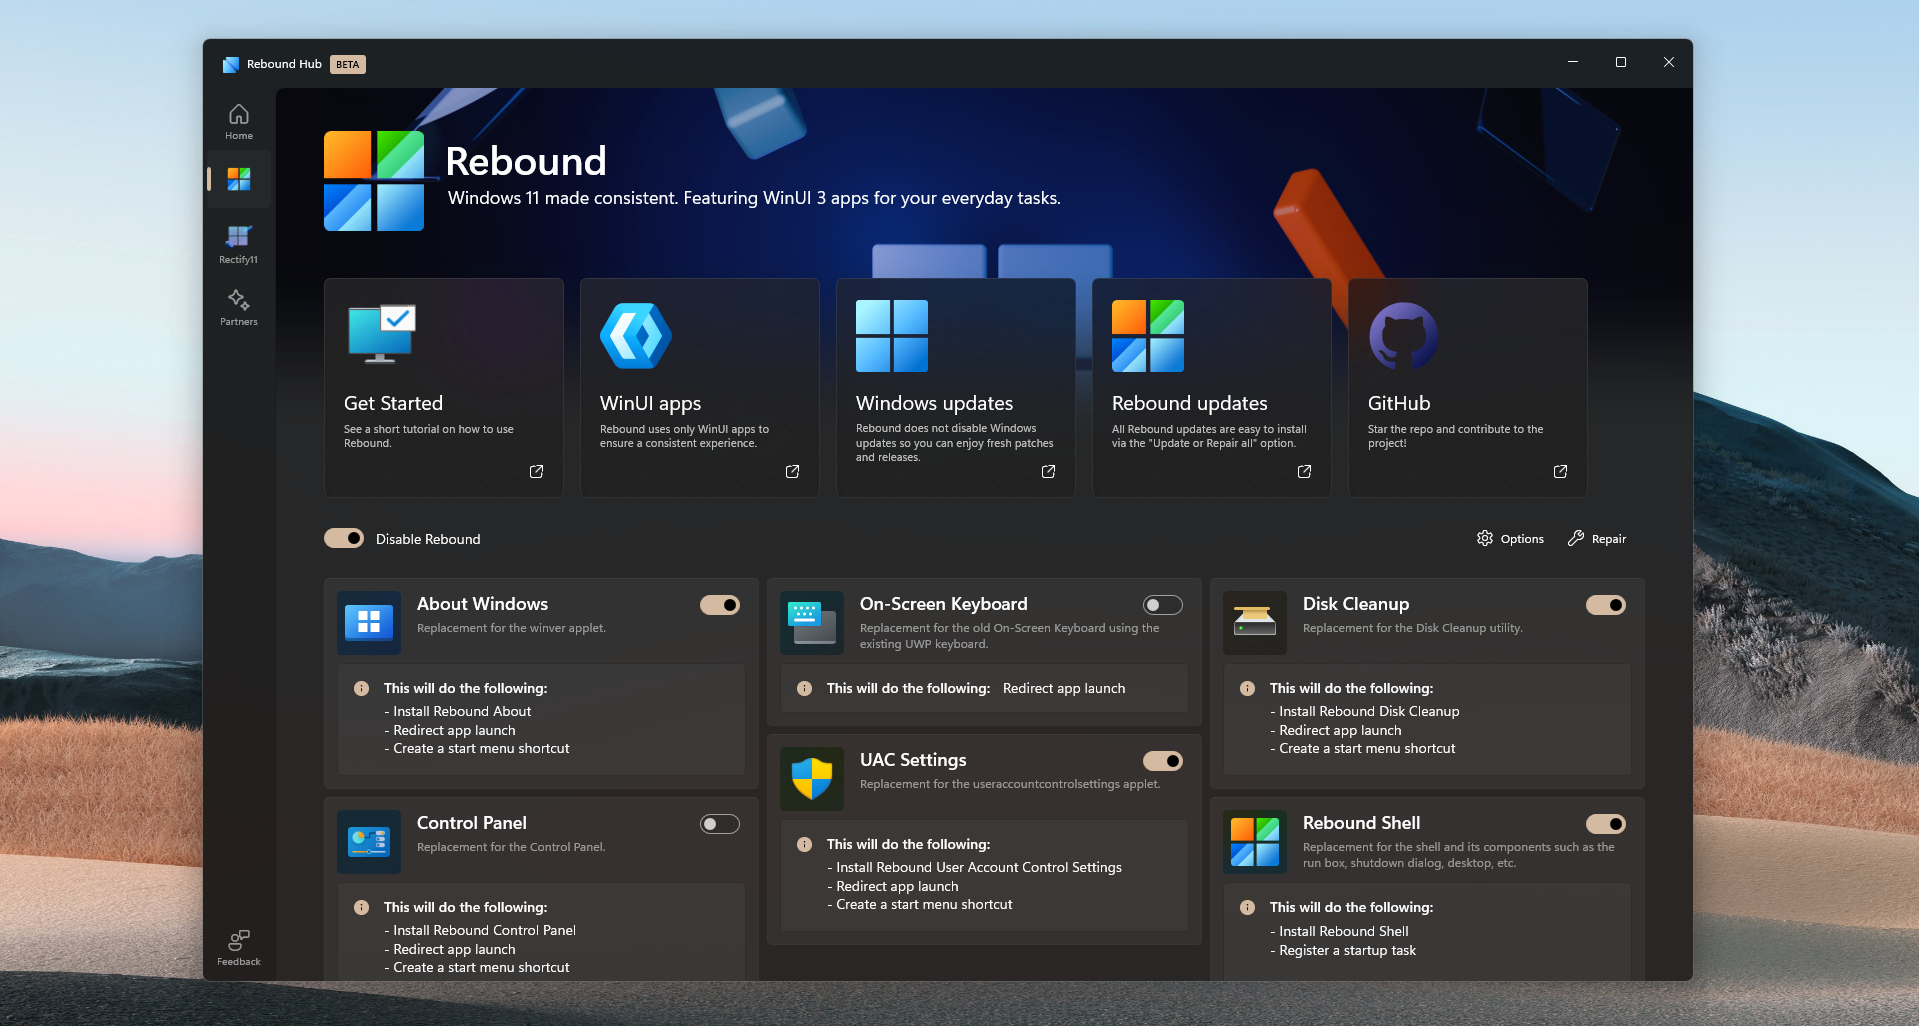Open external link on Rebound updates card
1919x1026 pixels.
[1304, 471]
